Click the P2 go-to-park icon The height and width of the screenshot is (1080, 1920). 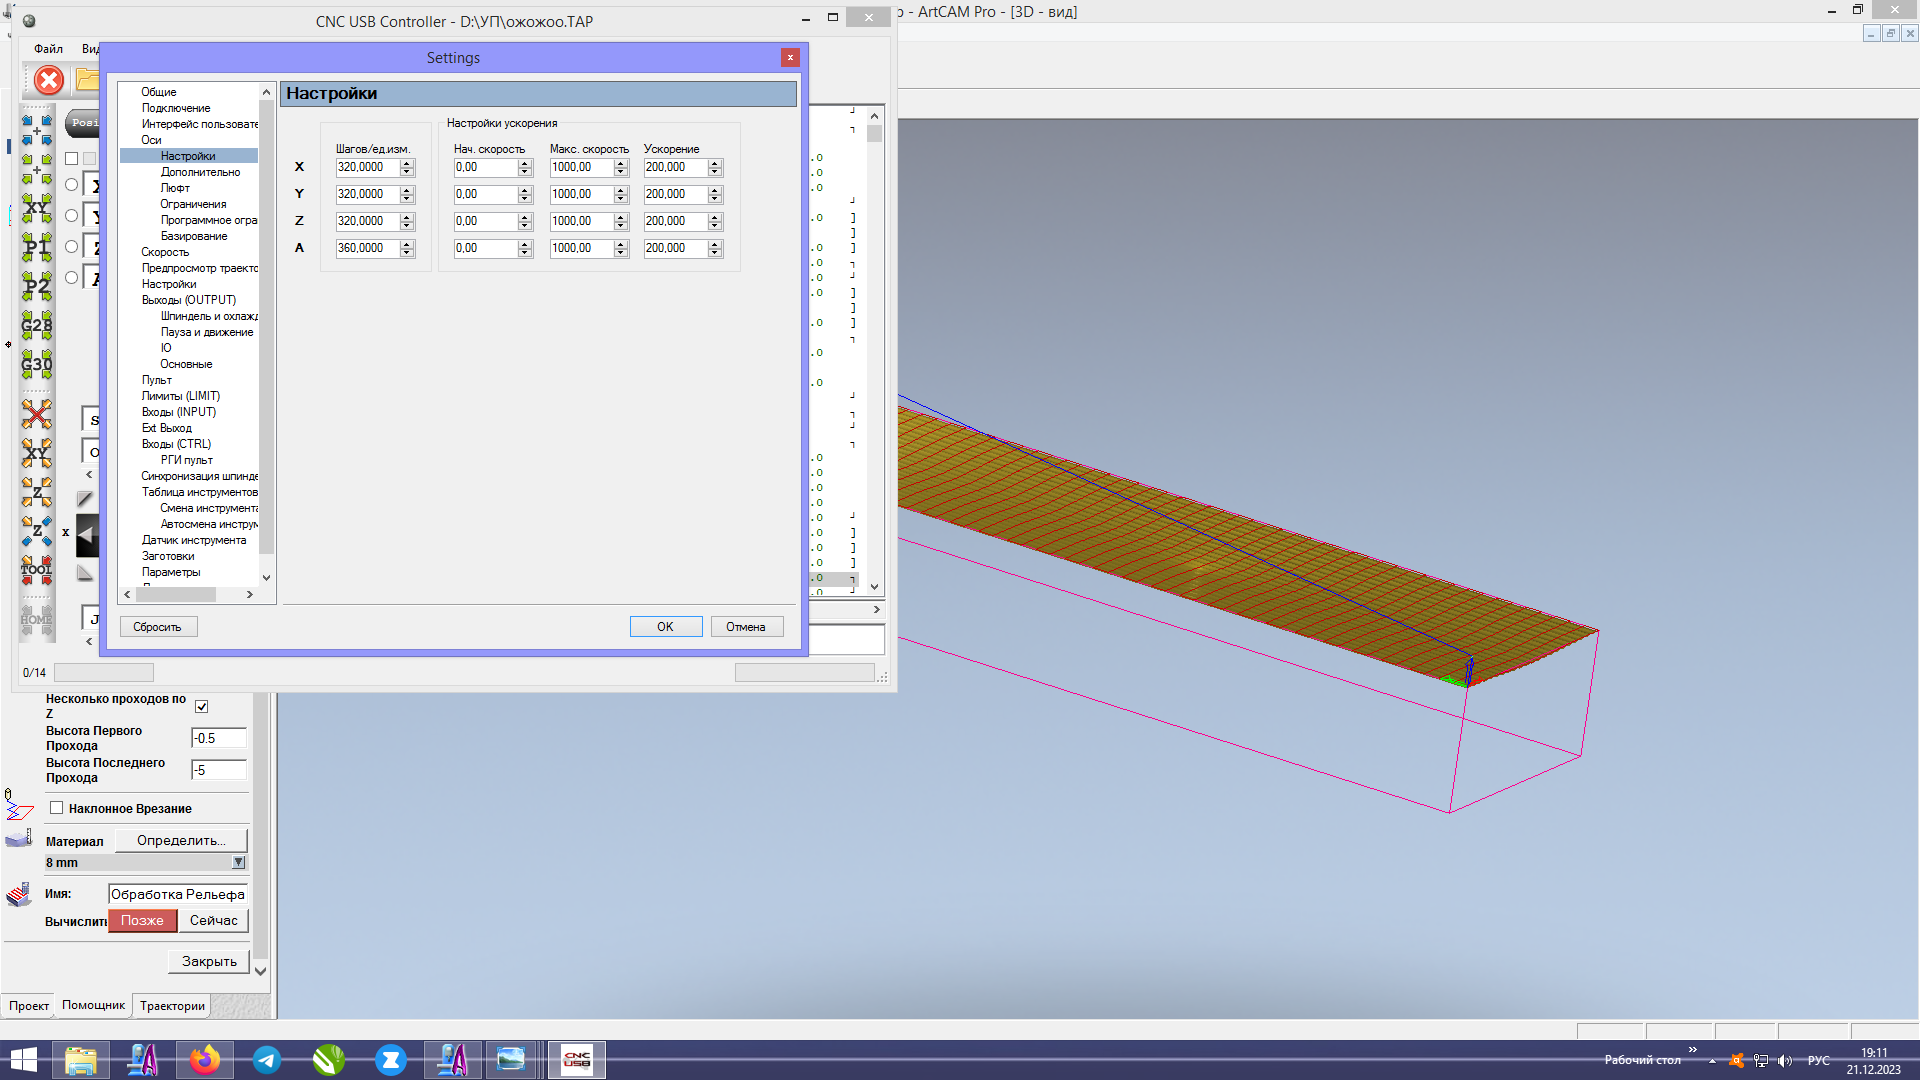(37, 287)
